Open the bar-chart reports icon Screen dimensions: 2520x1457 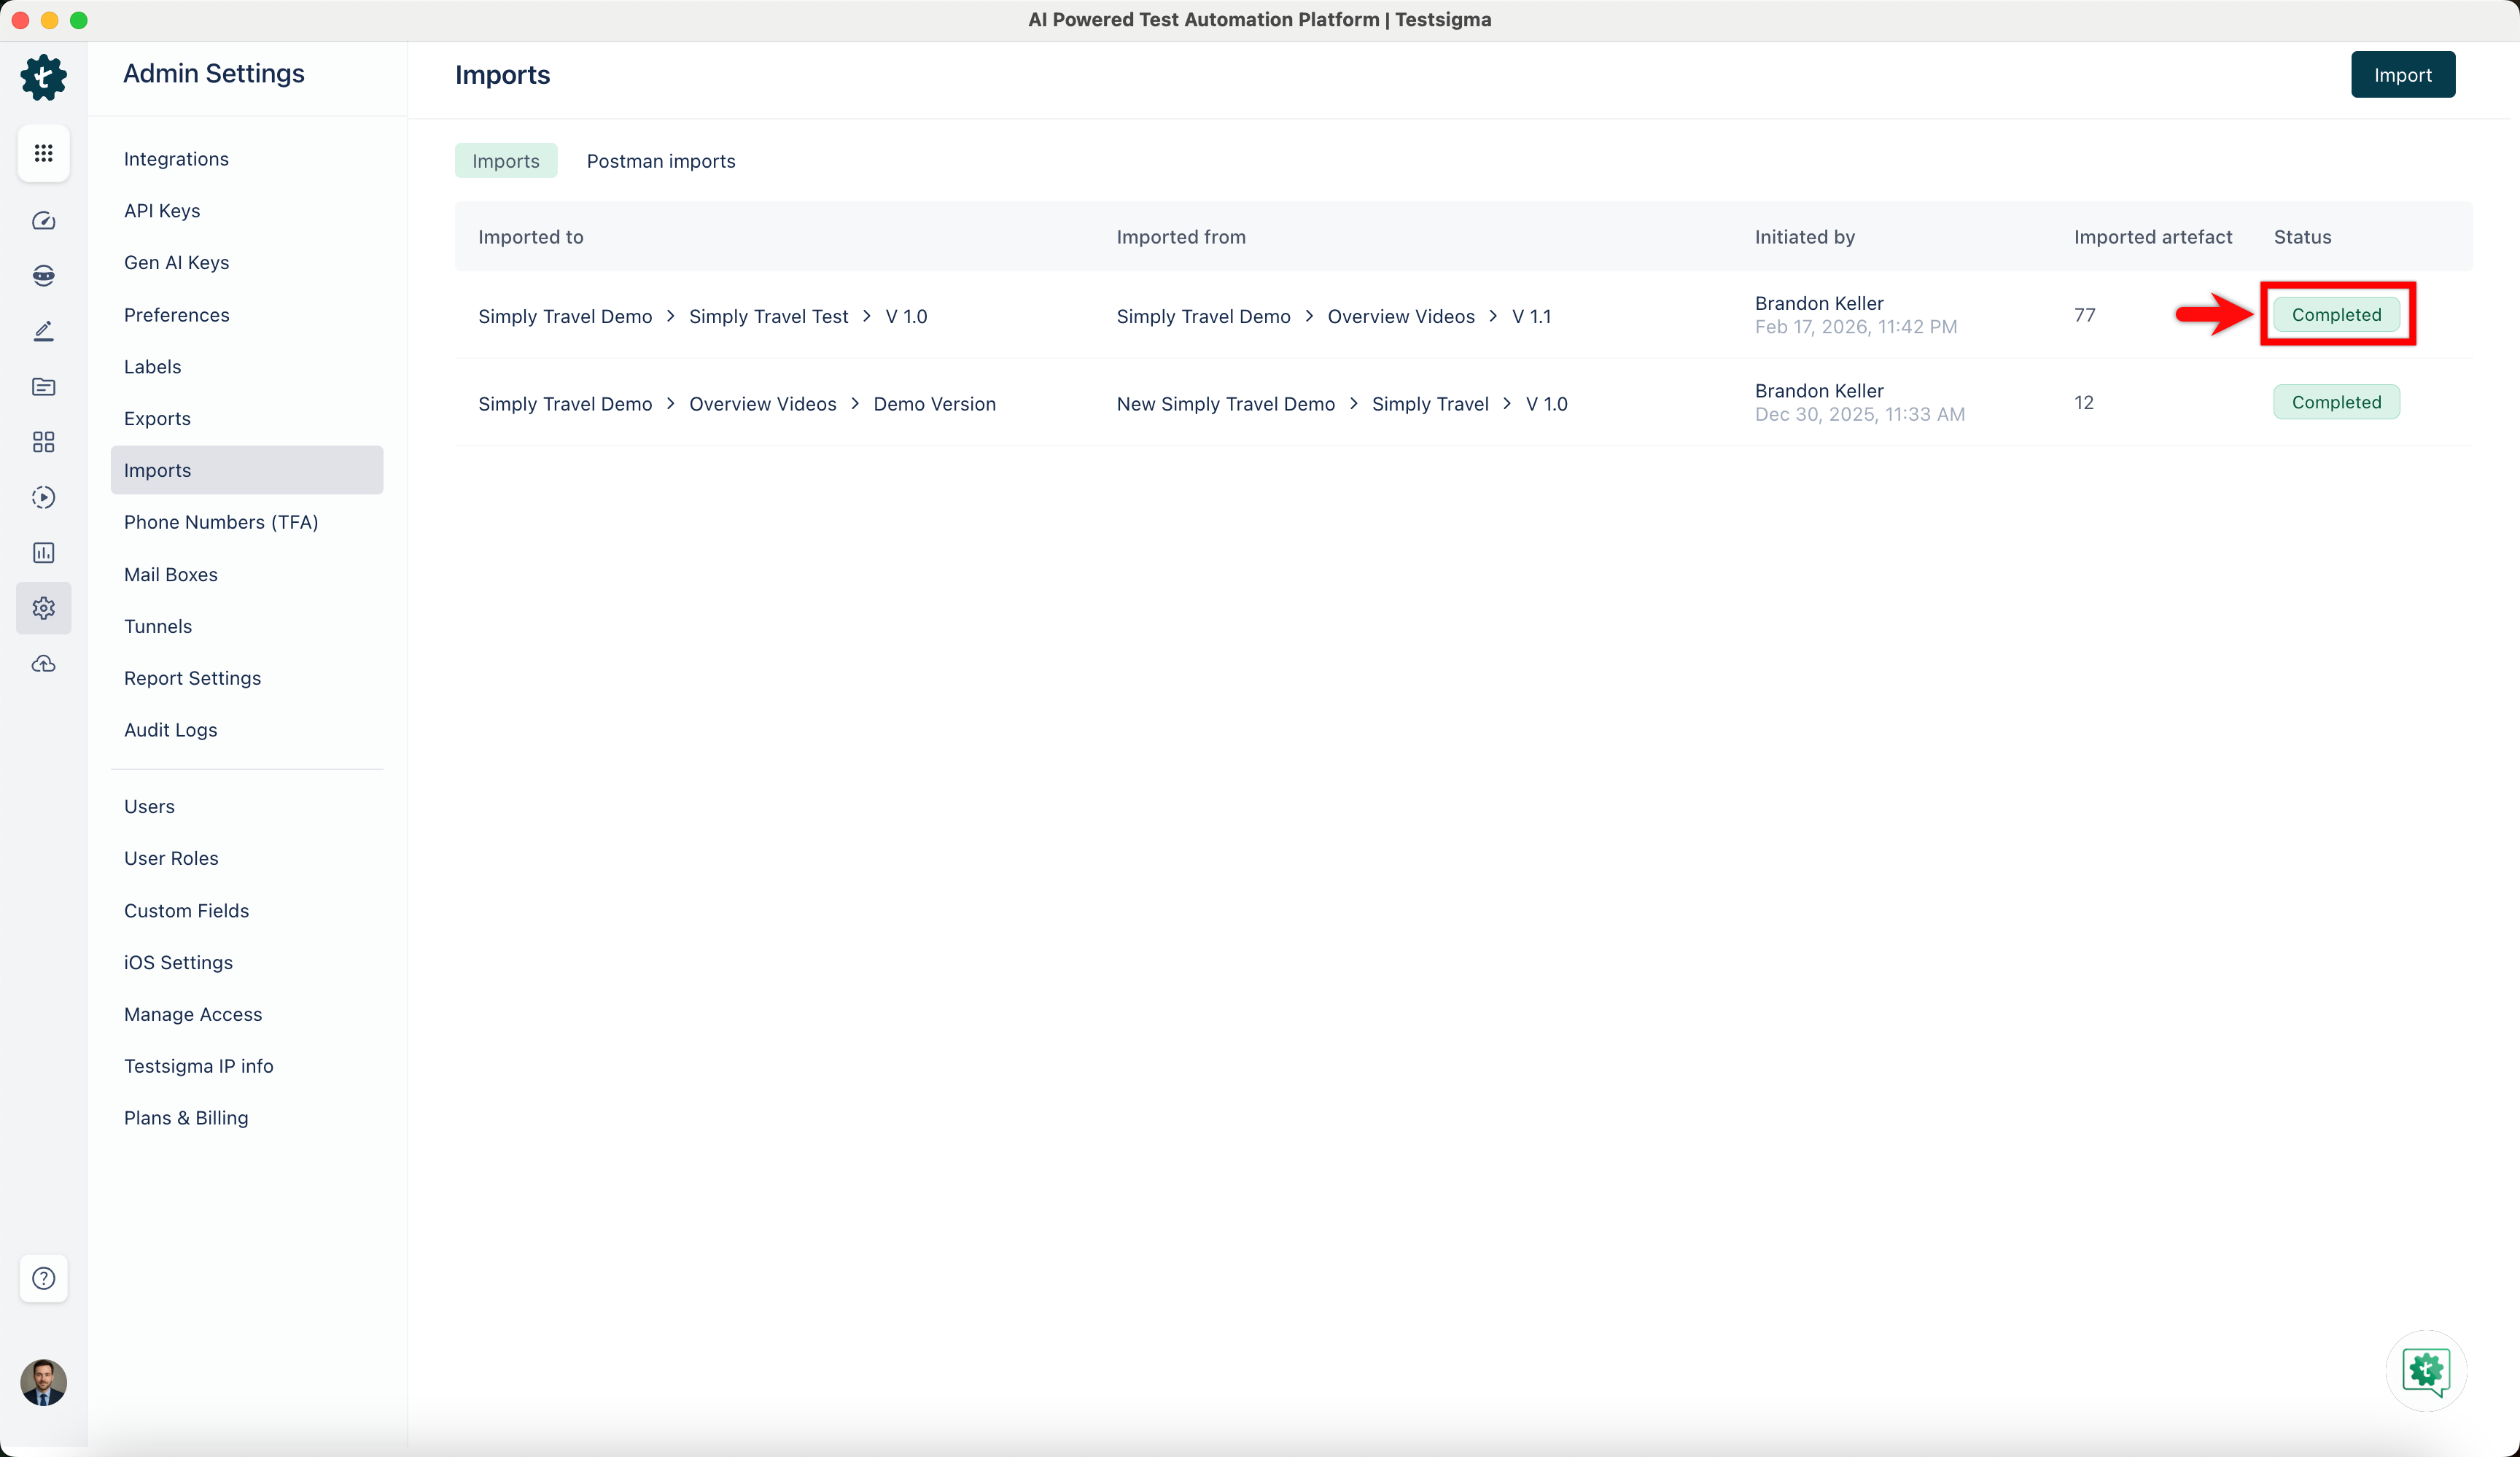coord(43,552)
